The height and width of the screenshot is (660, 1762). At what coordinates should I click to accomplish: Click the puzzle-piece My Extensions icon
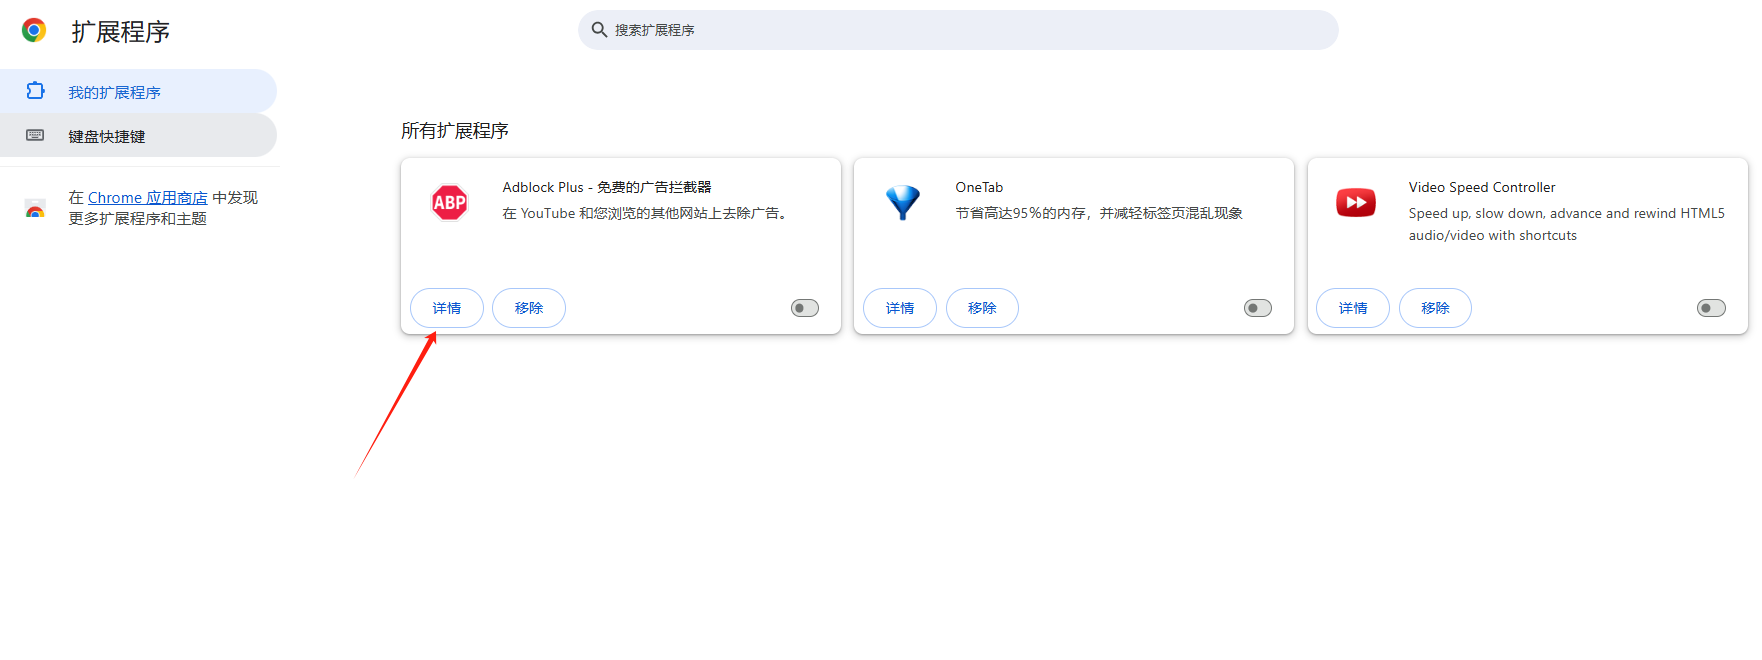pyautogui.click(x=35, y=91)
